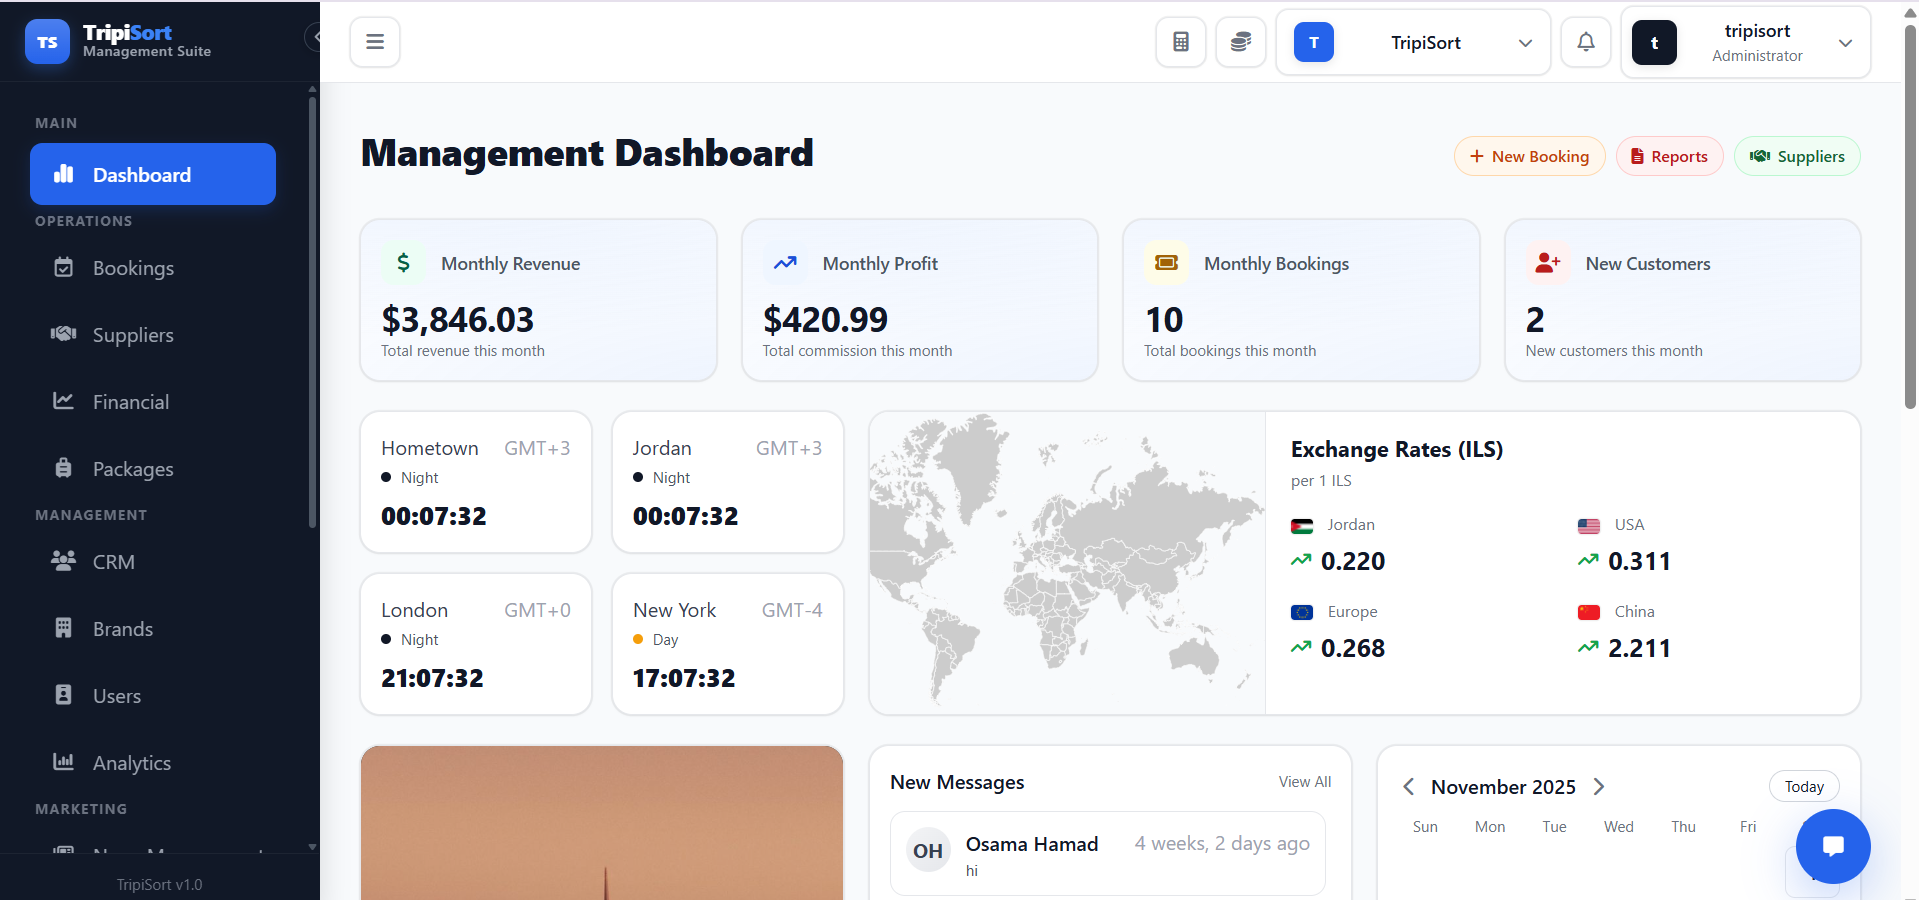This screenshot has height=900, width=1919.
Task: Go to next month using the calendar chevron
Action: coord(1598,787)
